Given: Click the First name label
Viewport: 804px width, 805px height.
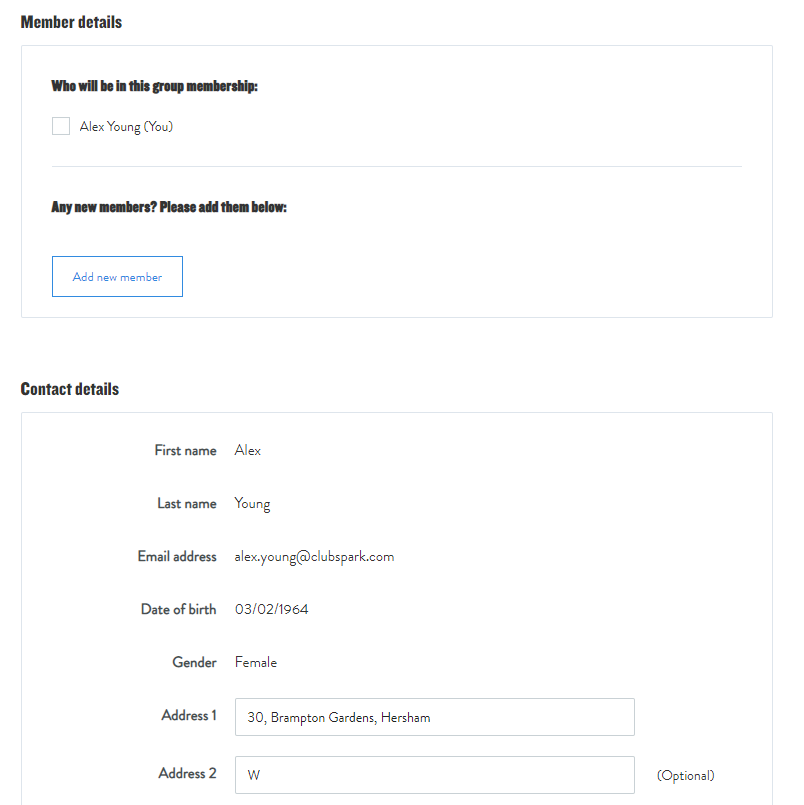Looking at the screenshot, I should tap(185, 451).
